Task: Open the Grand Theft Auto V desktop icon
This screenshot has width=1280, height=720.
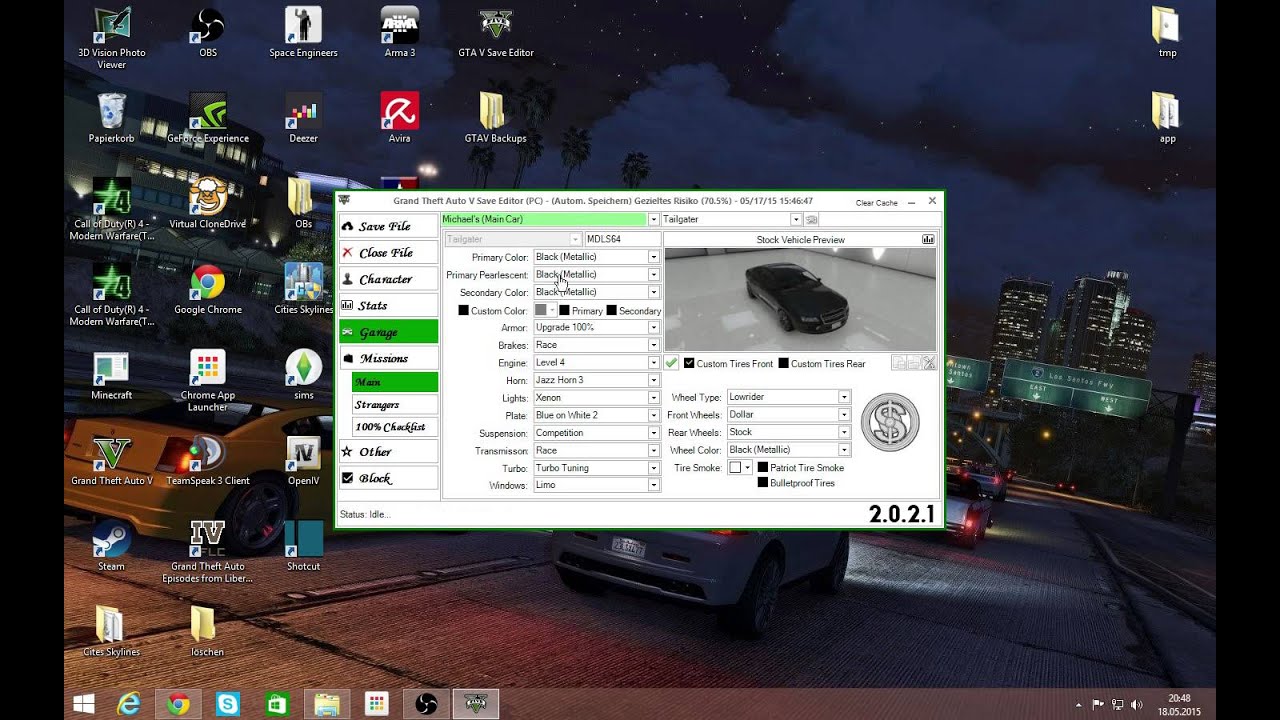Action: [x=112, y=461]
